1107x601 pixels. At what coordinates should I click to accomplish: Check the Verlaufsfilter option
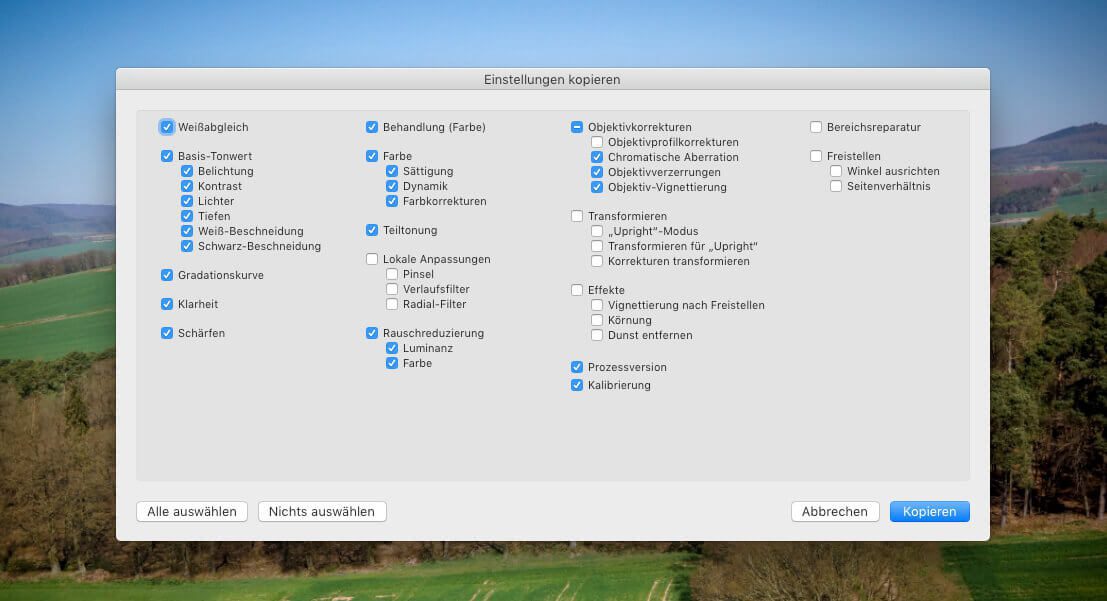(392, 289)
